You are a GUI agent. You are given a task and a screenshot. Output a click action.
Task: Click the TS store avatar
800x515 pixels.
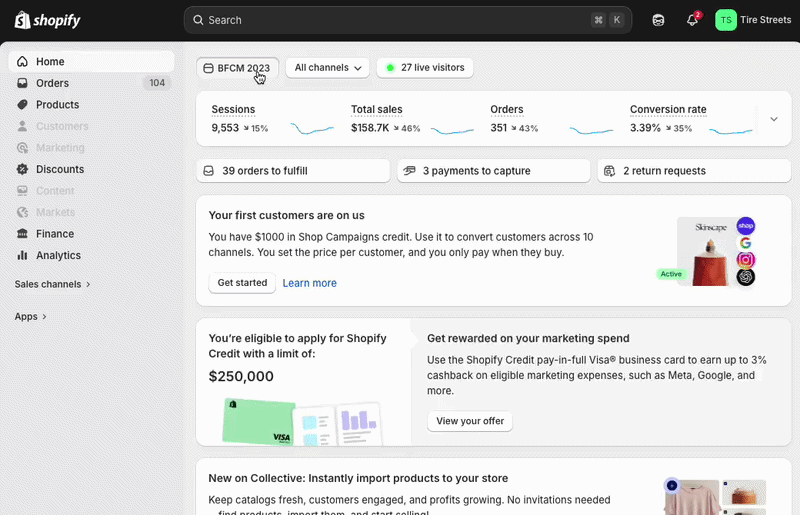click(726, 20)
